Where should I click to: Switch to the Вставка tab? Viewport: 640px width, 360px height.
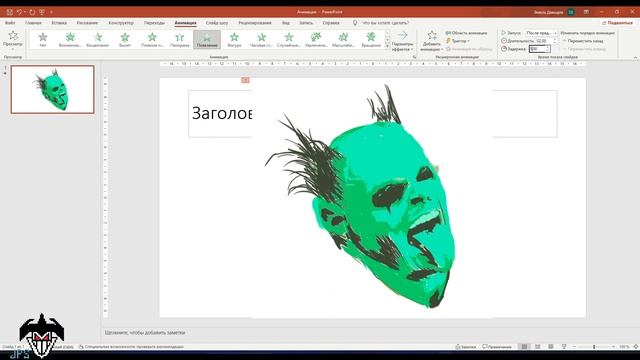59,23
